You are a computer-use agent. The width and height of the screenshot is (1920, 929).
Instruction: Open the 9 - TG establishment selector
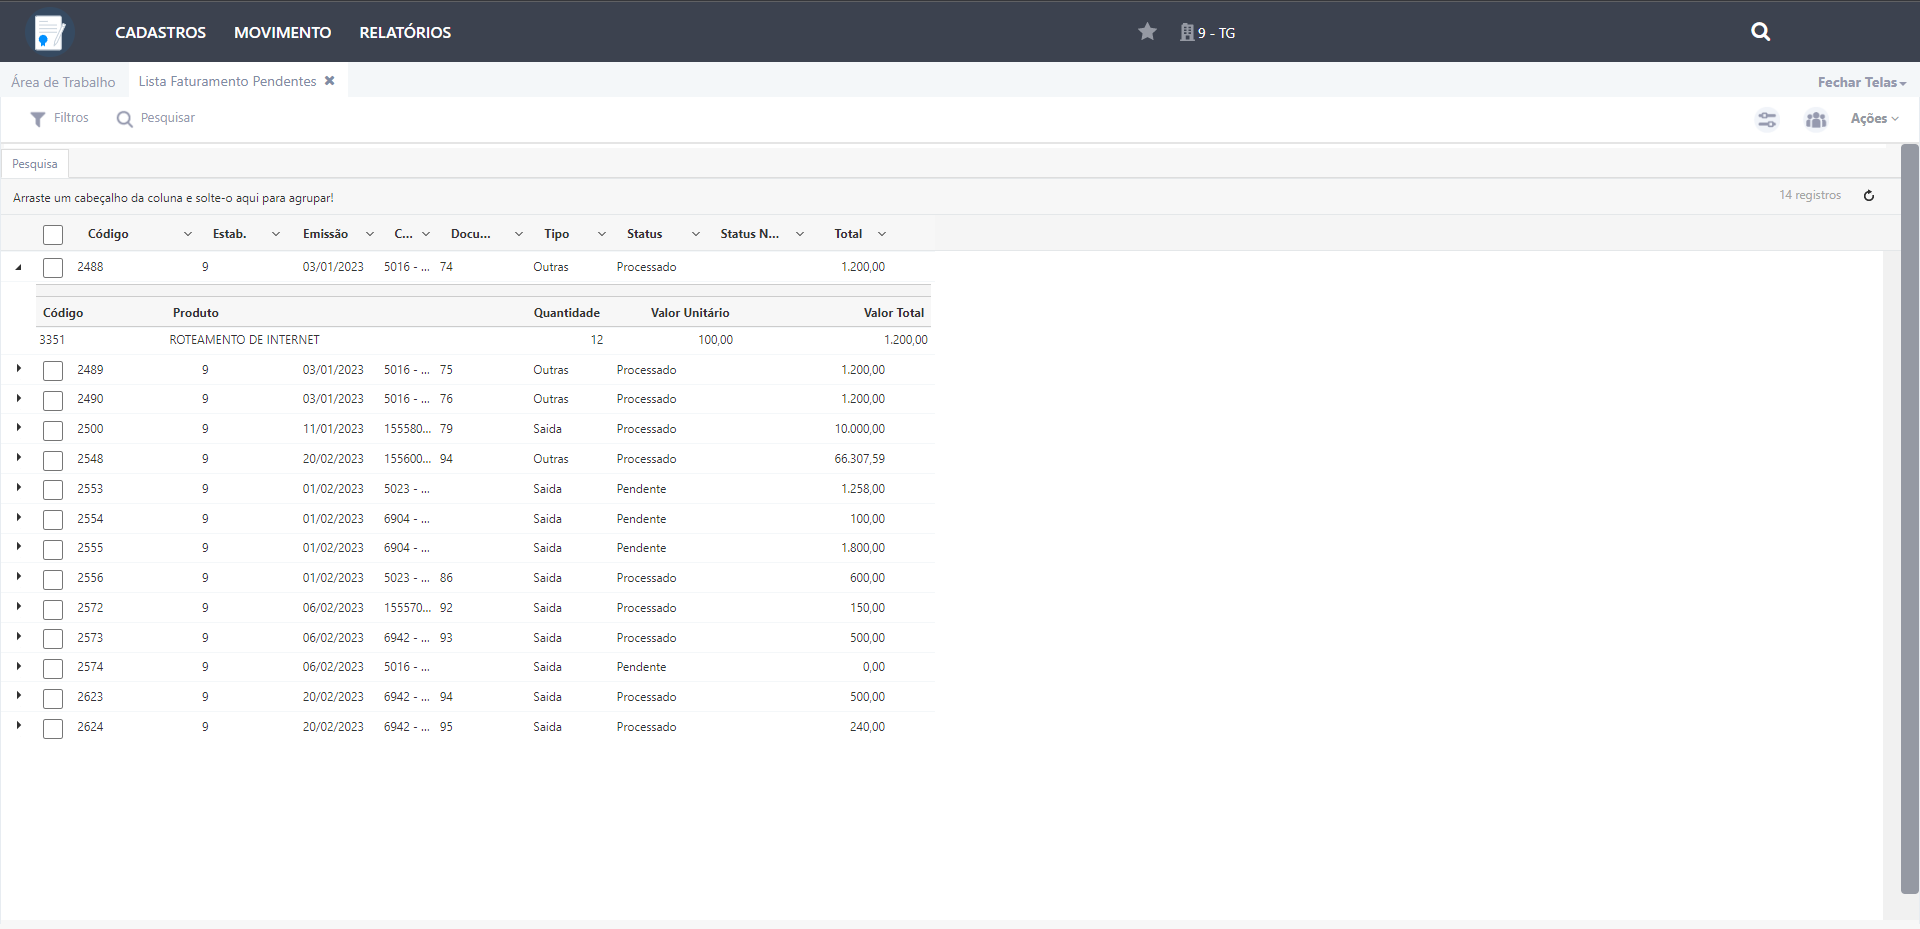tap(1207, 33)
